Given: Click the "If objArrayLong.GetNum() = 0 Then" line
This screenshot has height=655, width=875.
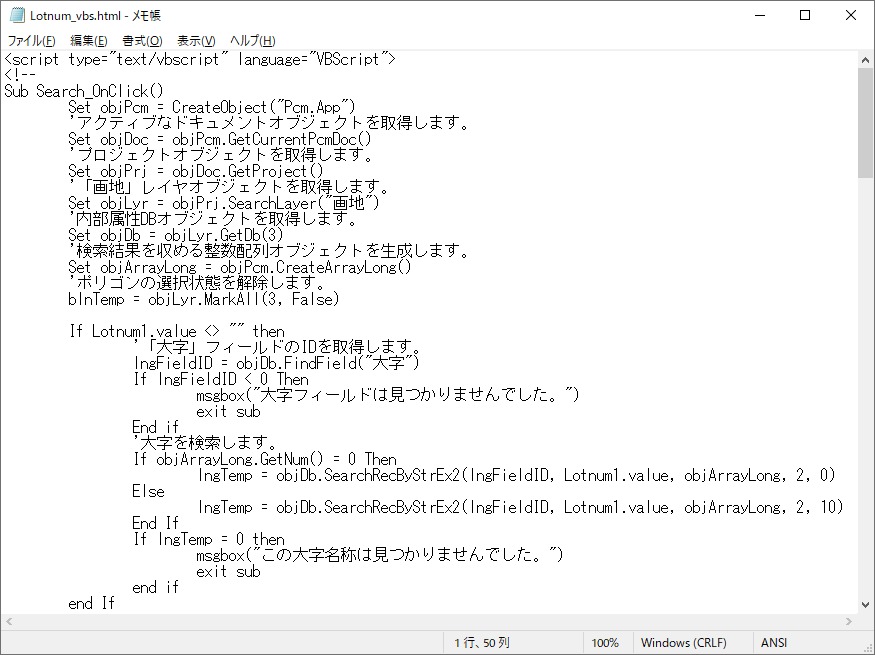Looking at the screenshot, I should click(x=265, y=460).
